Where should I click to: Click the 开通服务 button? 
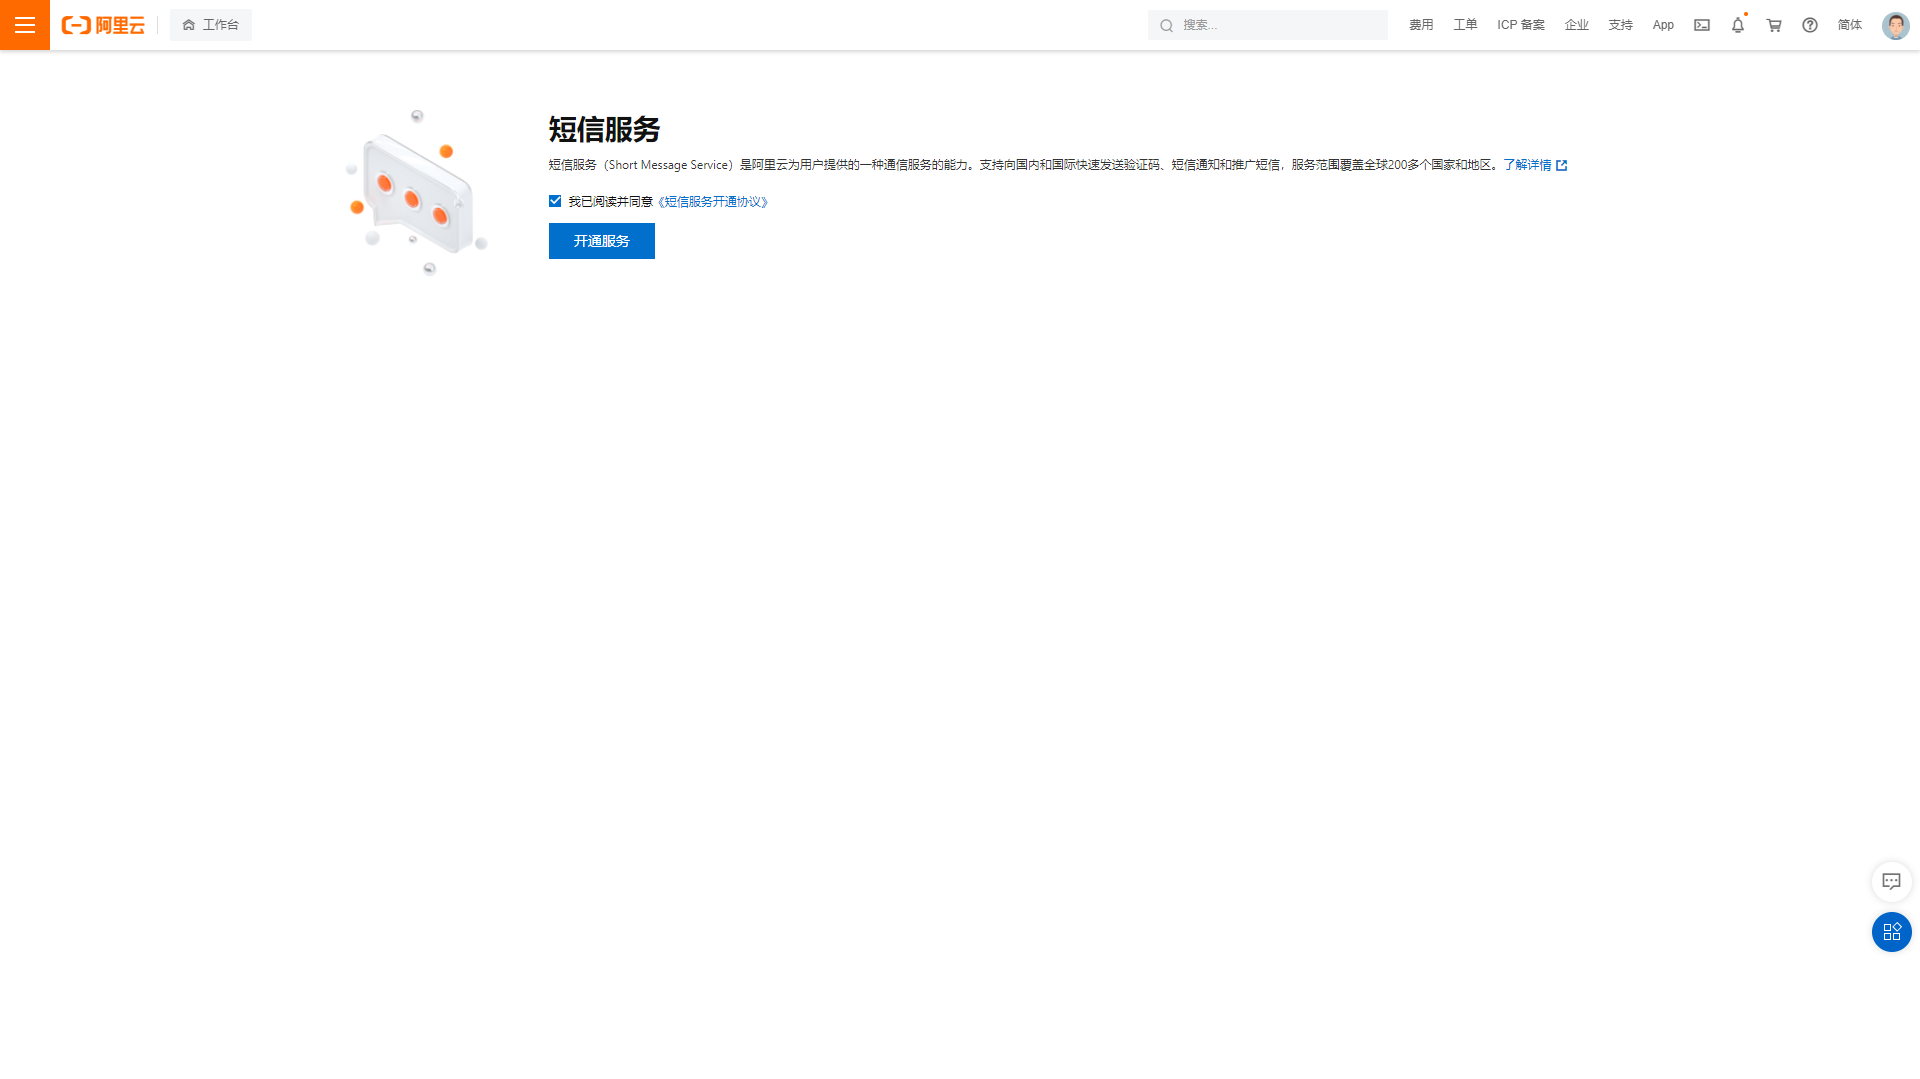[602, 241]
